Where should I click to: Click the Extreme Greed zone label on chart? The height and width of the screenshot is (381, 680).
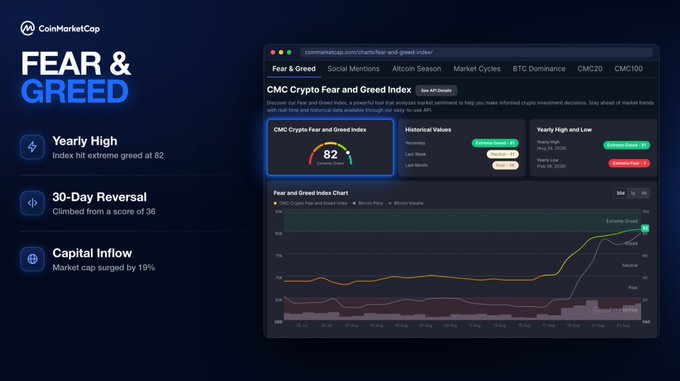(x=621, y=221)
